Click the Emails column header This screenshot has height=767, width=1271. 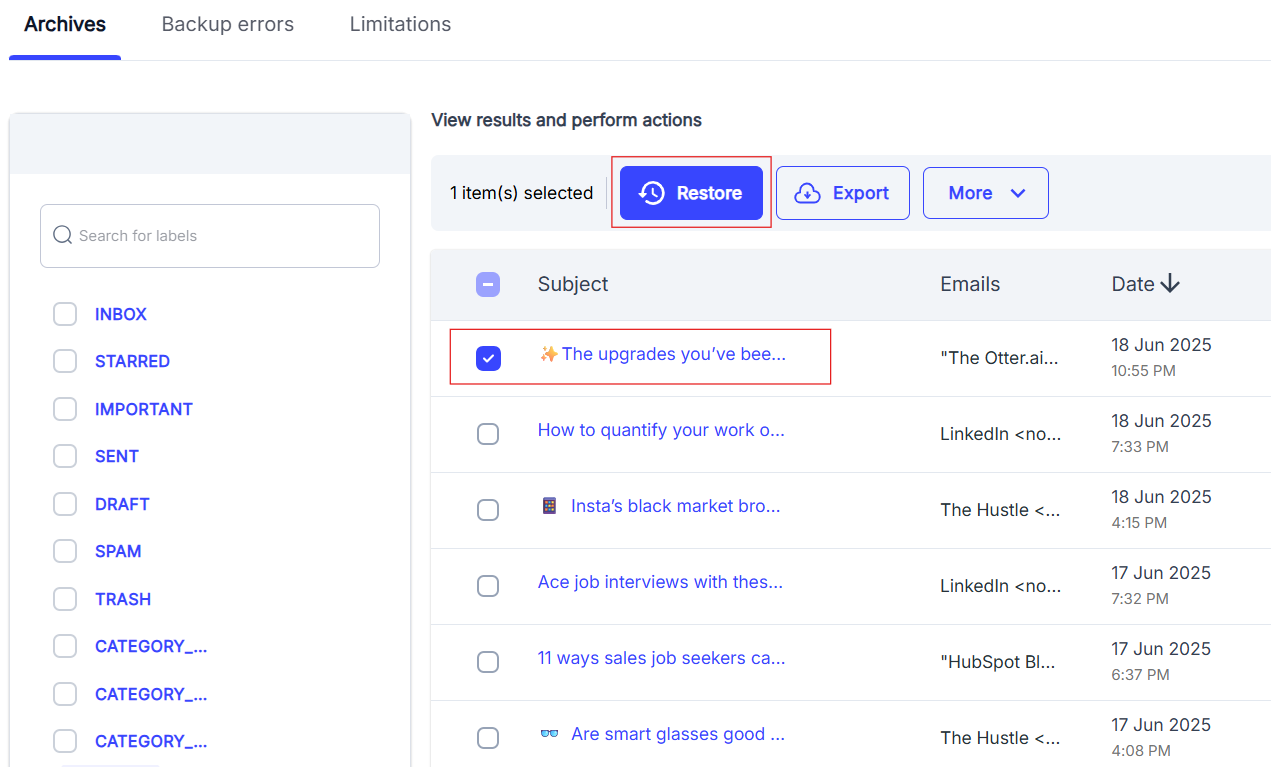click(x=970, y=284)
